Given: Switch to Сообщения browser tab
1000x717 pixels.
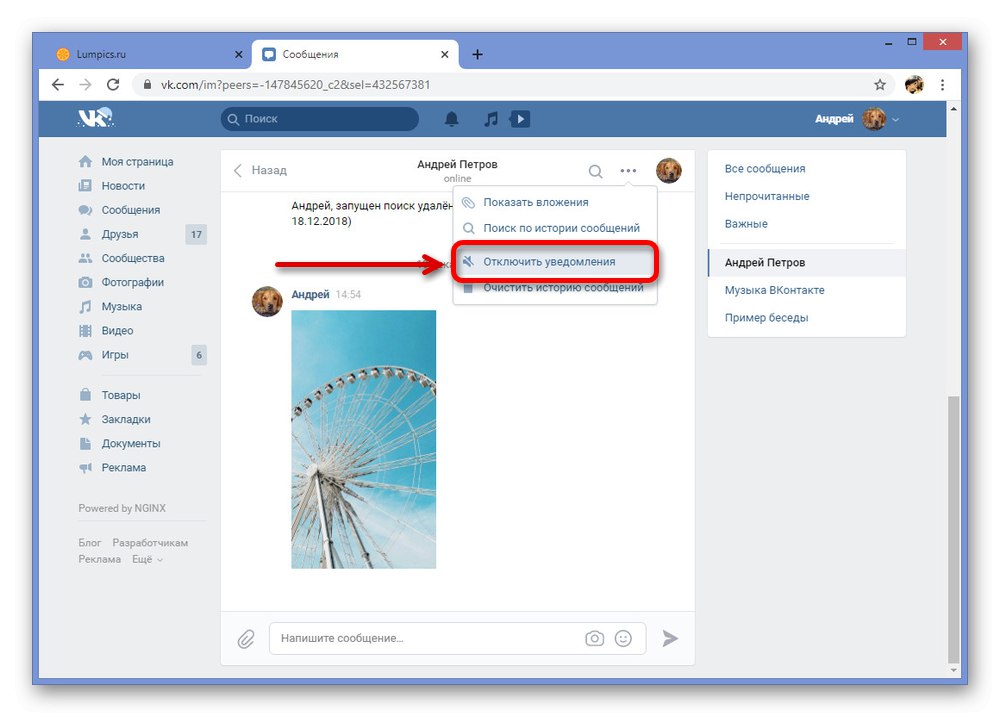Looking at the screenshot, I should click(x=355, y=54).
